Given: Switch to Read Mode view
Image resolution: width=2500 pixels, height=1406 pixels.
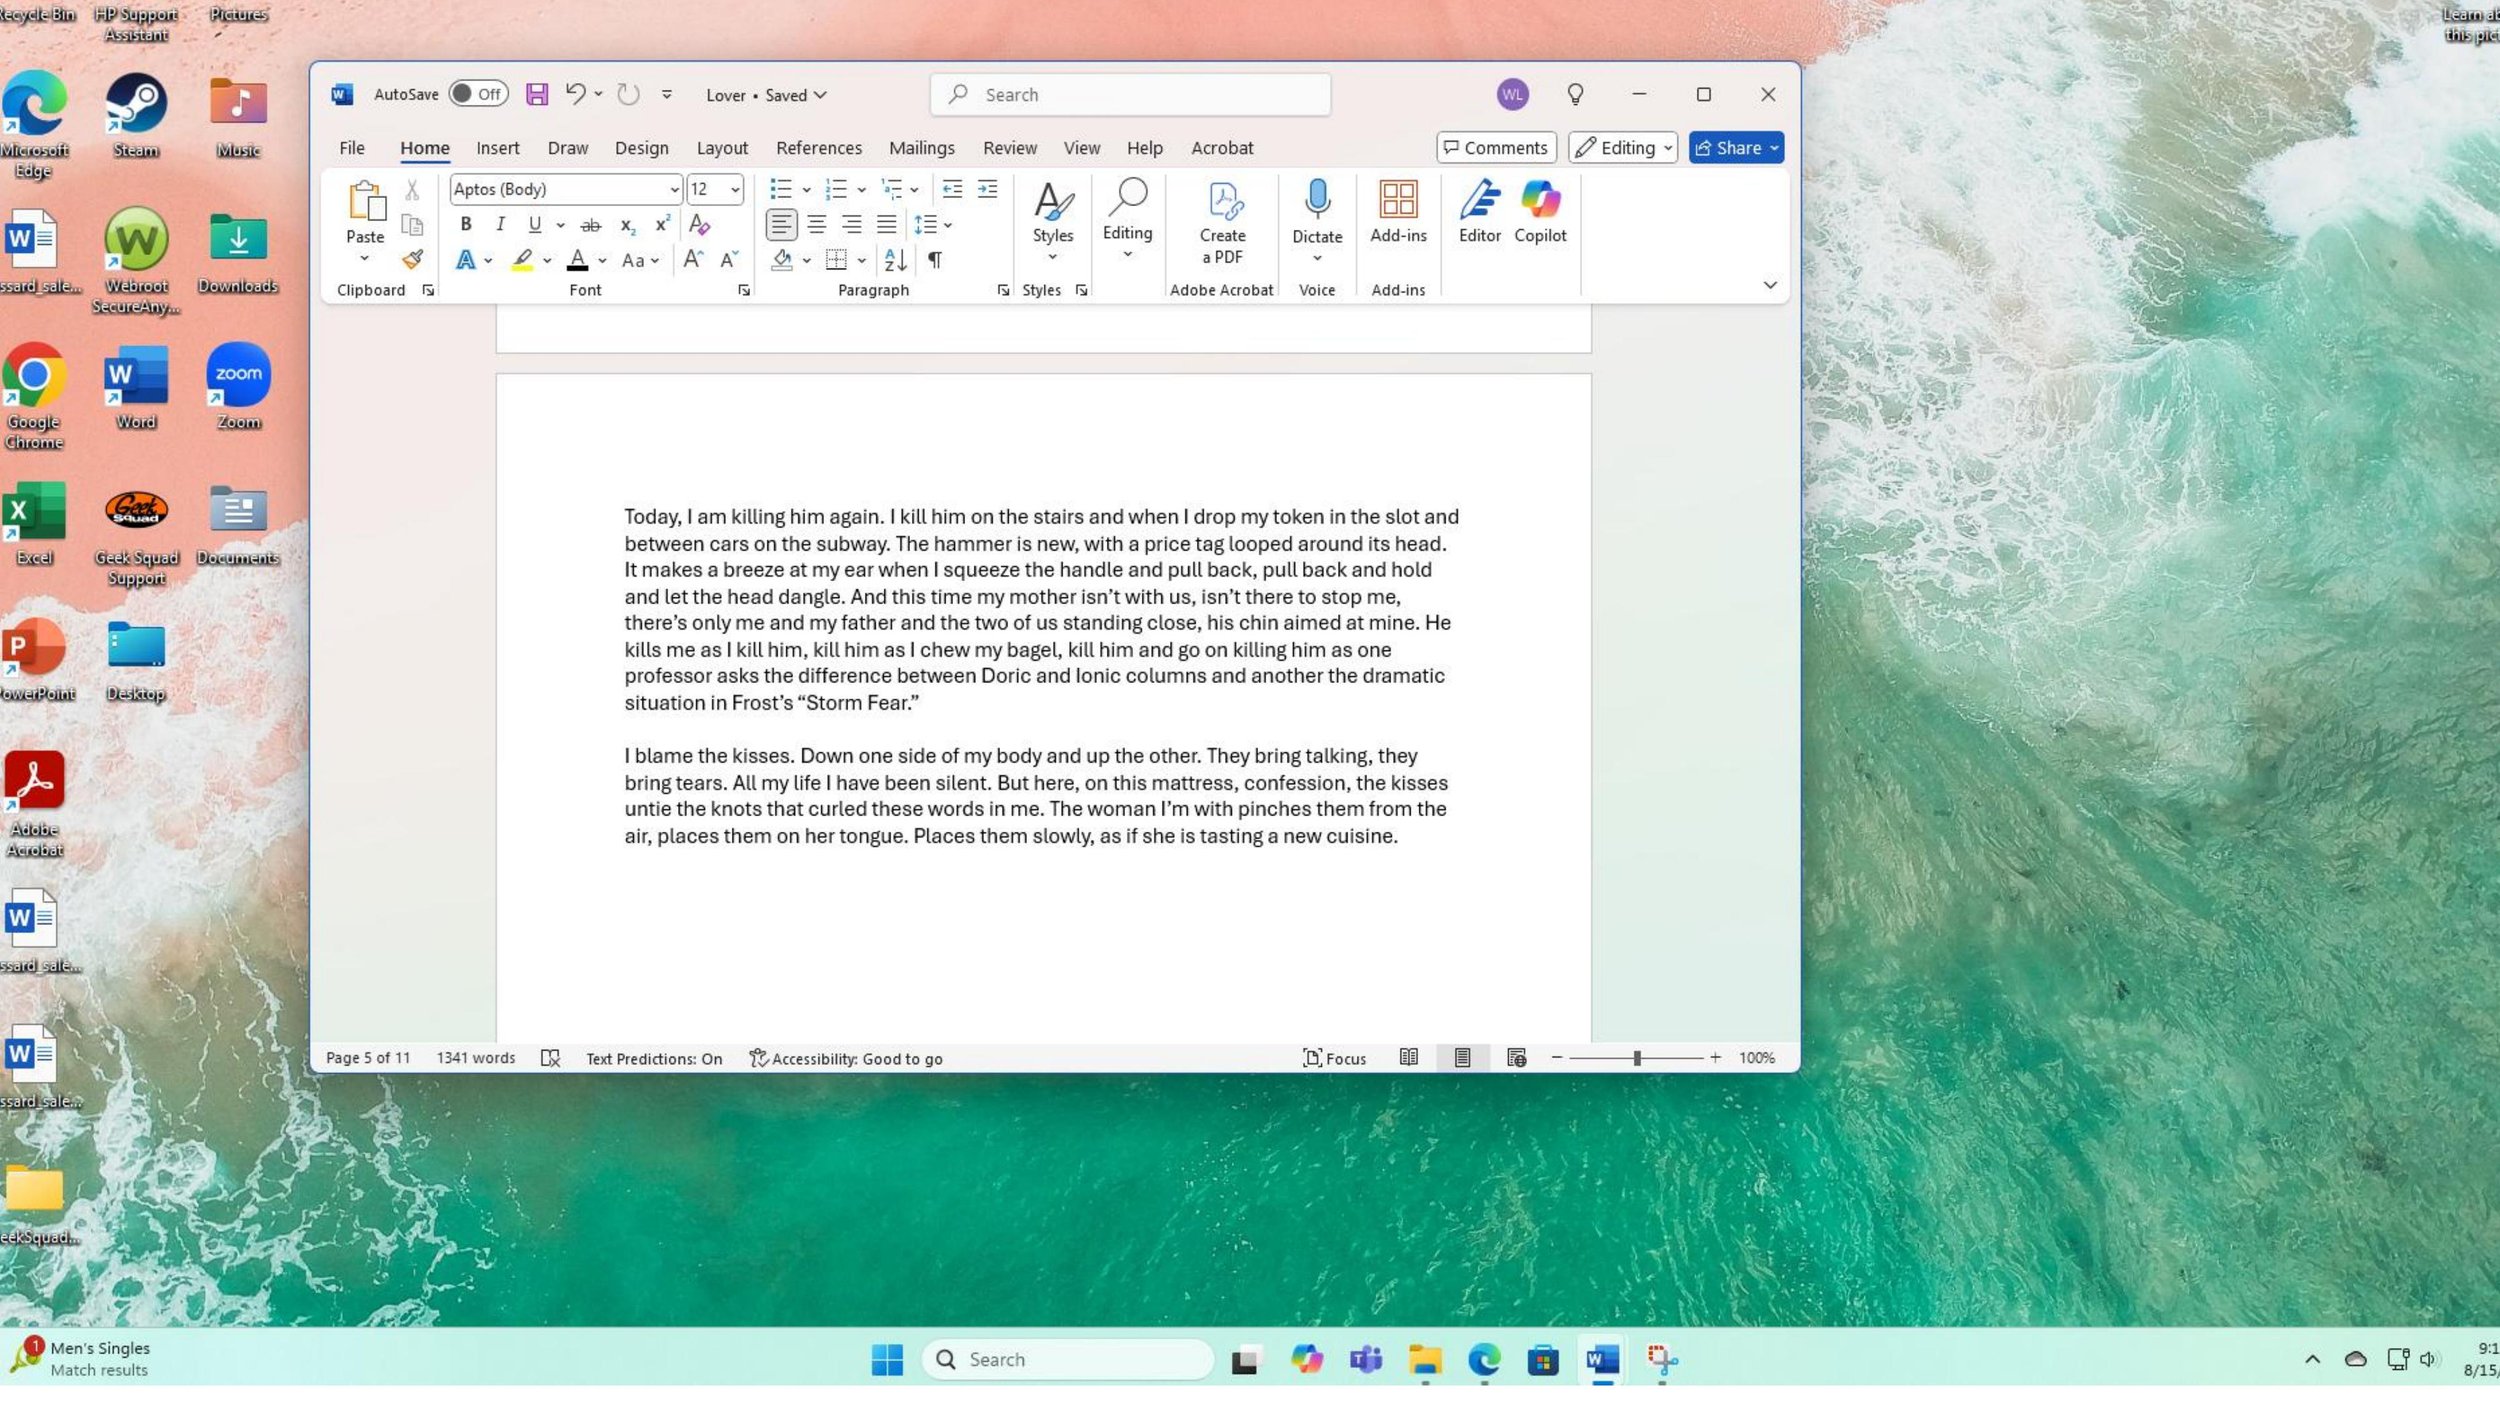Looking at the screenshot, I should (1408, 1057).
